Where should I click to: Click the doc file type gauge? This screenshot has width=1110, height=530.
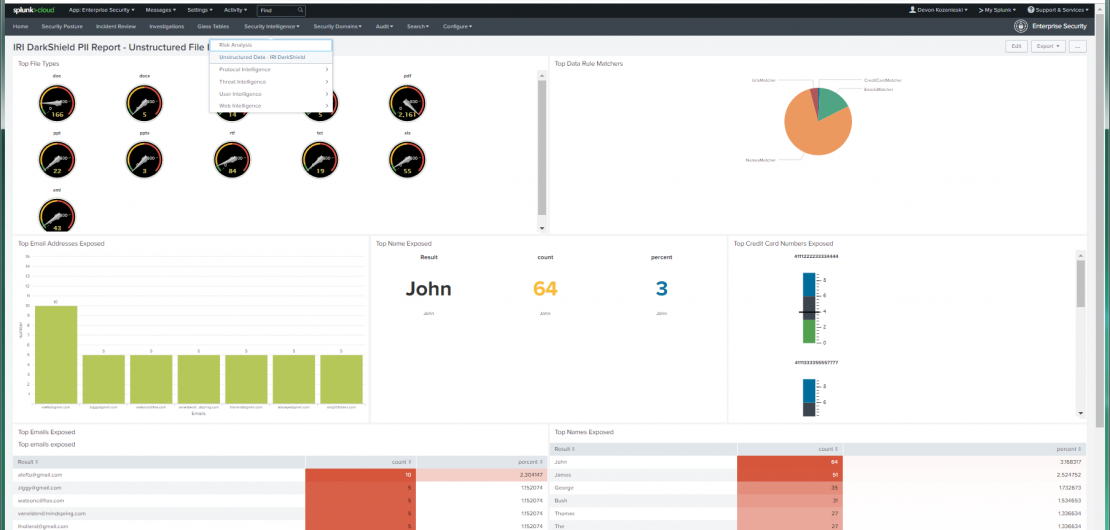57,103
